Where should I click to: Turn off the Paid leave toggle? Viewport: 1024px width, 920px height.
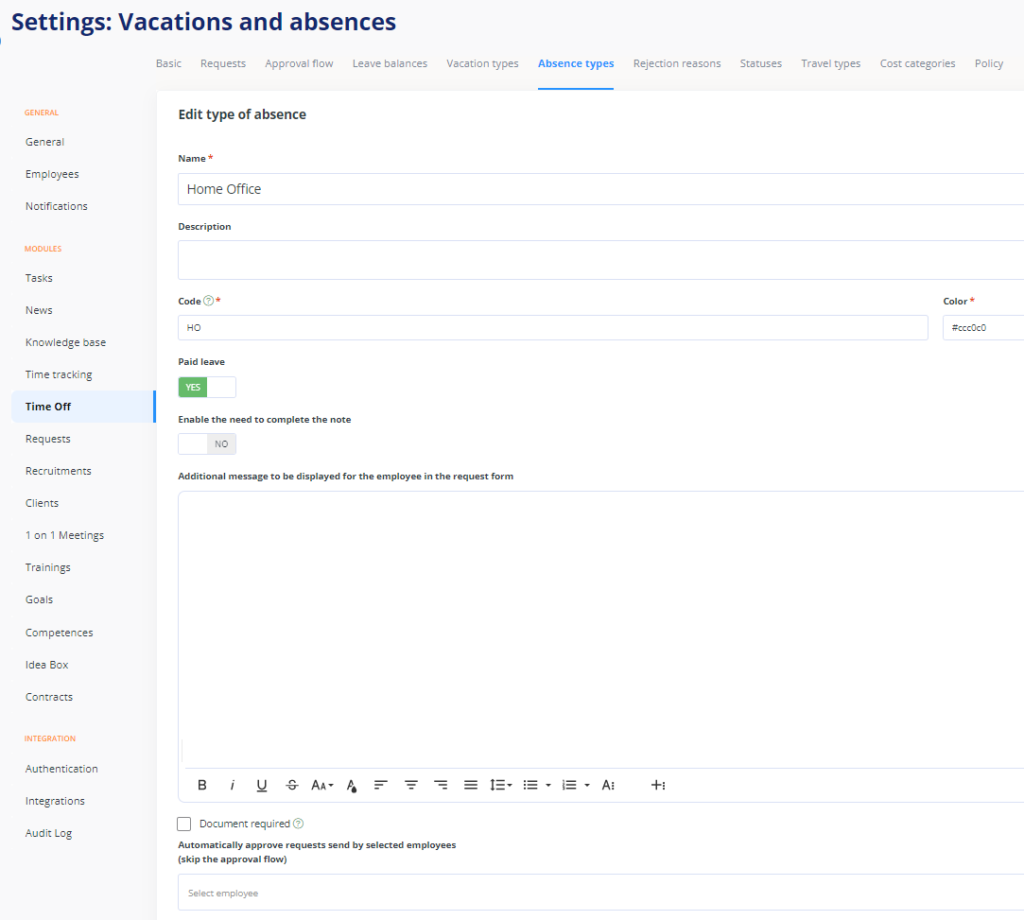pos(207,387)
